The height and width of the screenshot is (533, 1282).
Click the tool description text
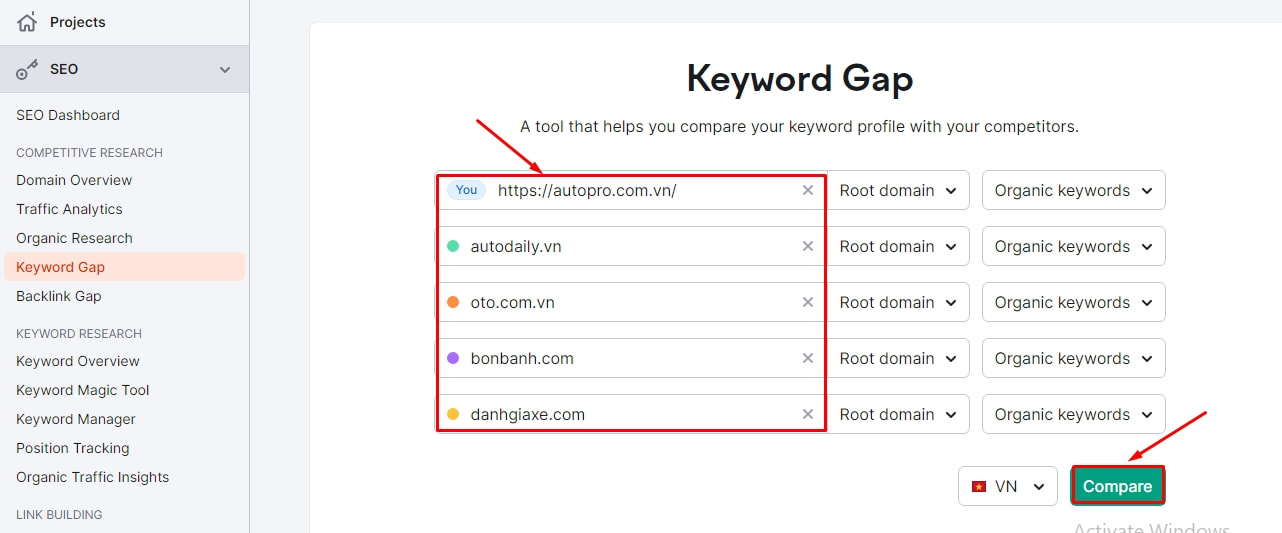pyautogui.click(x=799, y=127)
